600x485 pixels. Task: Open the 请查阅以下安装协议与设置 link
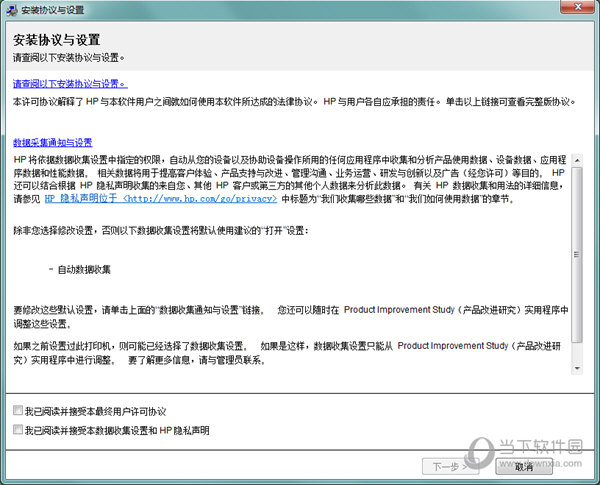click(x=70, y=83)
